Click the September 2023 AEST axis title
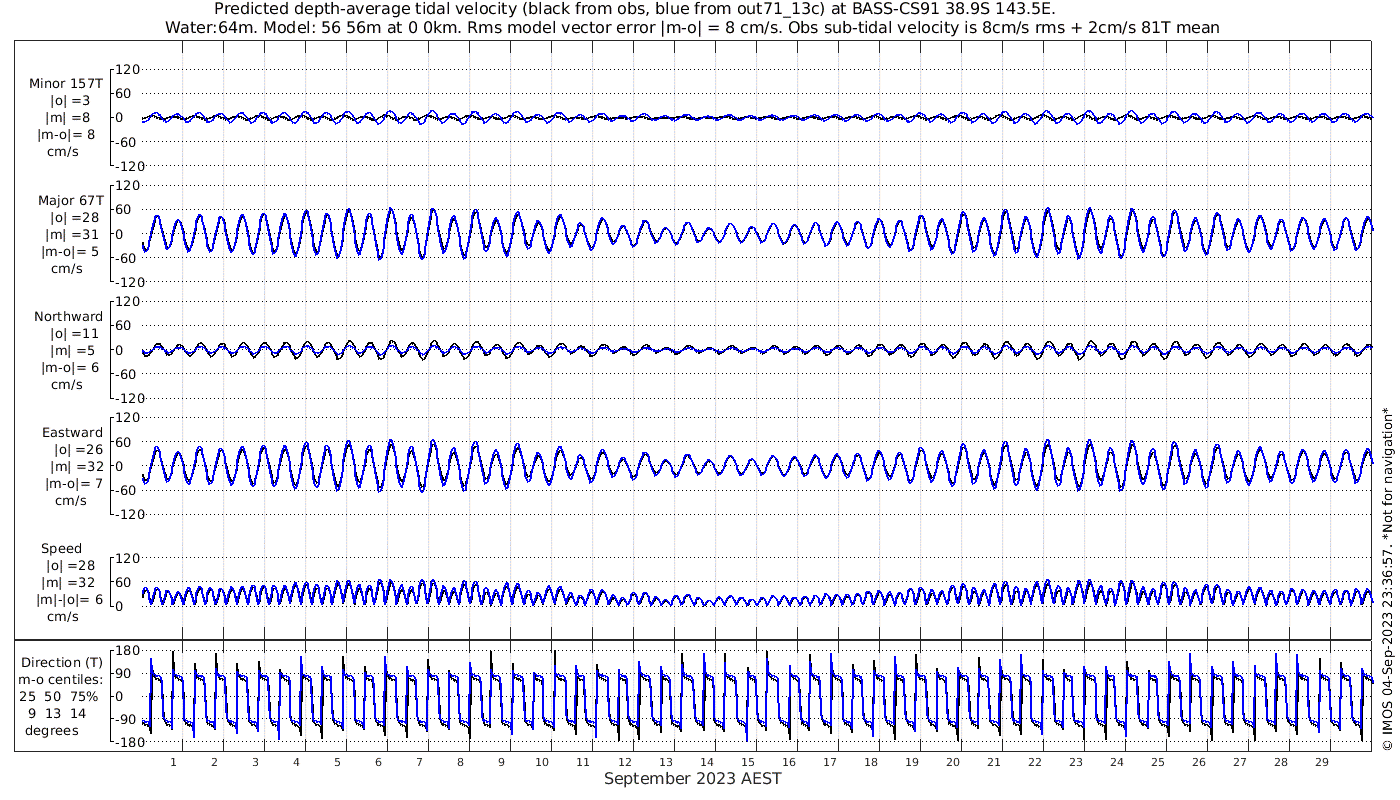 click(692, 779)
